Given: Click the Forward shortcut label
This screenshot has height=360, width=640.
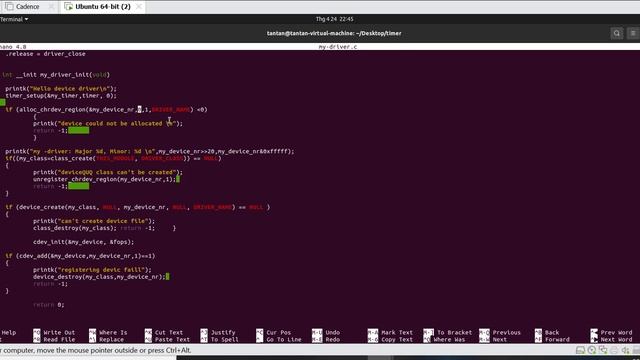Looking at the screenshot, I should pos(557,340).
